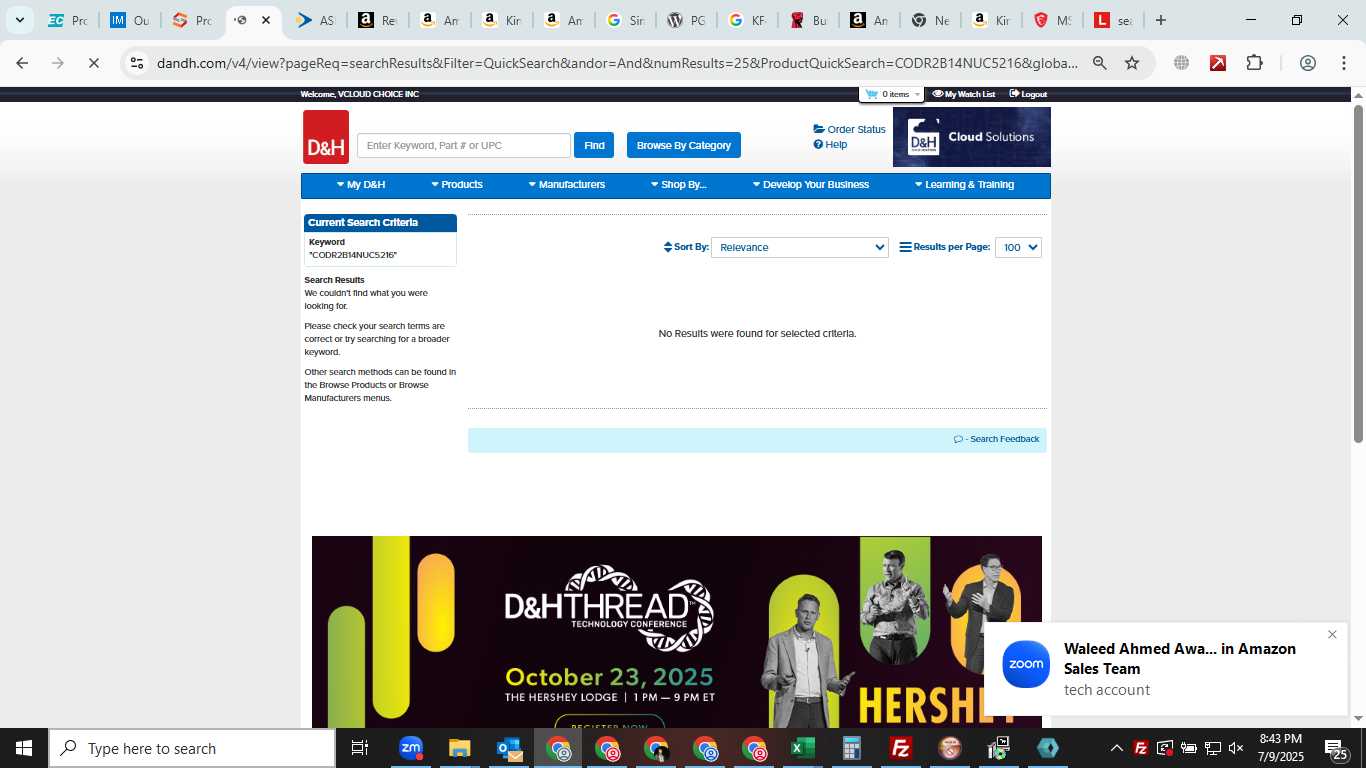This screenshot has width=1366, height=768.
Task: Open Task View in taskbar
Action: click(360, 748)
